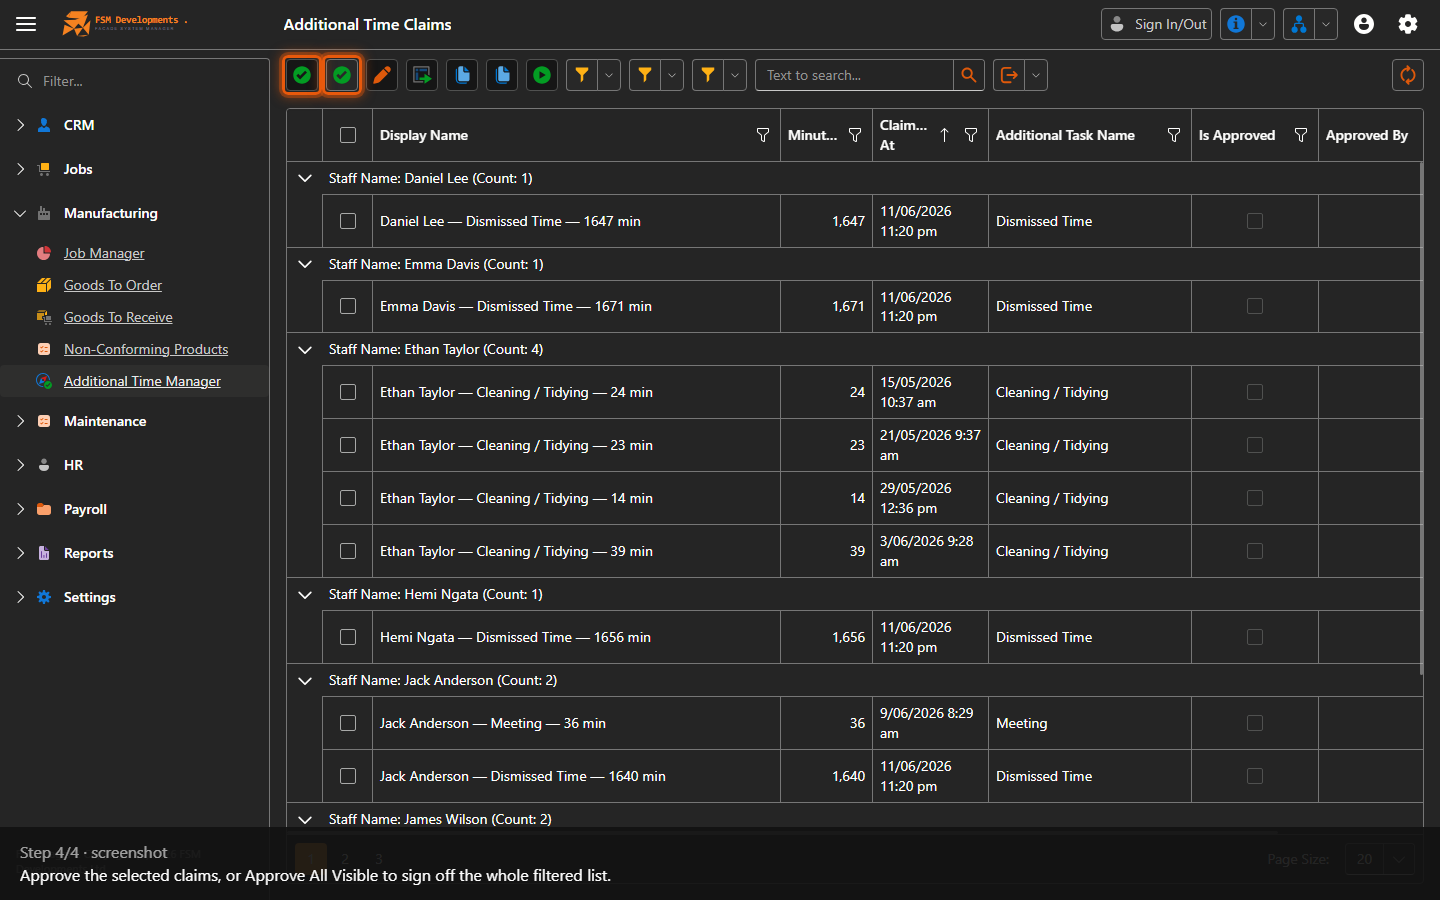This screenshot has height=900, width=1440.
Task: Click the filter icon on Claimed At column
Action: tap(971, 135)
